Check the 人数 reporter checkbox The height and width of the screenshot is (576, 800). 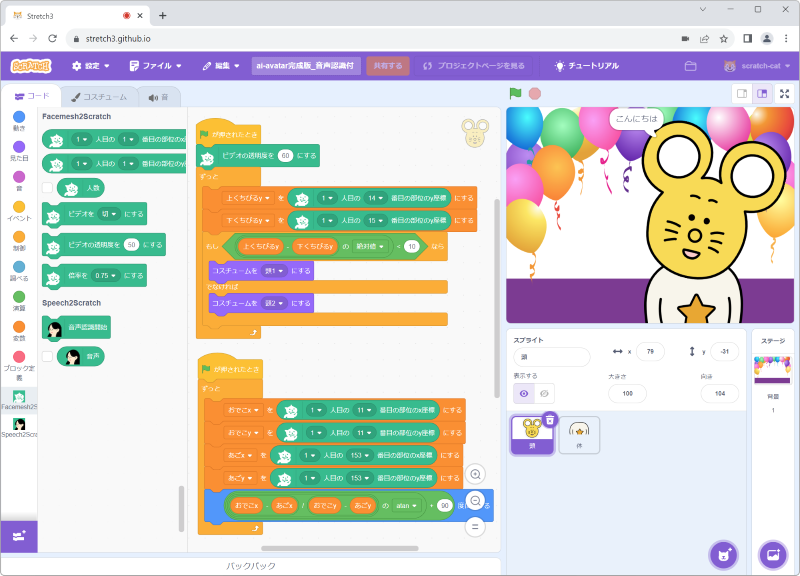pos(47,188)
